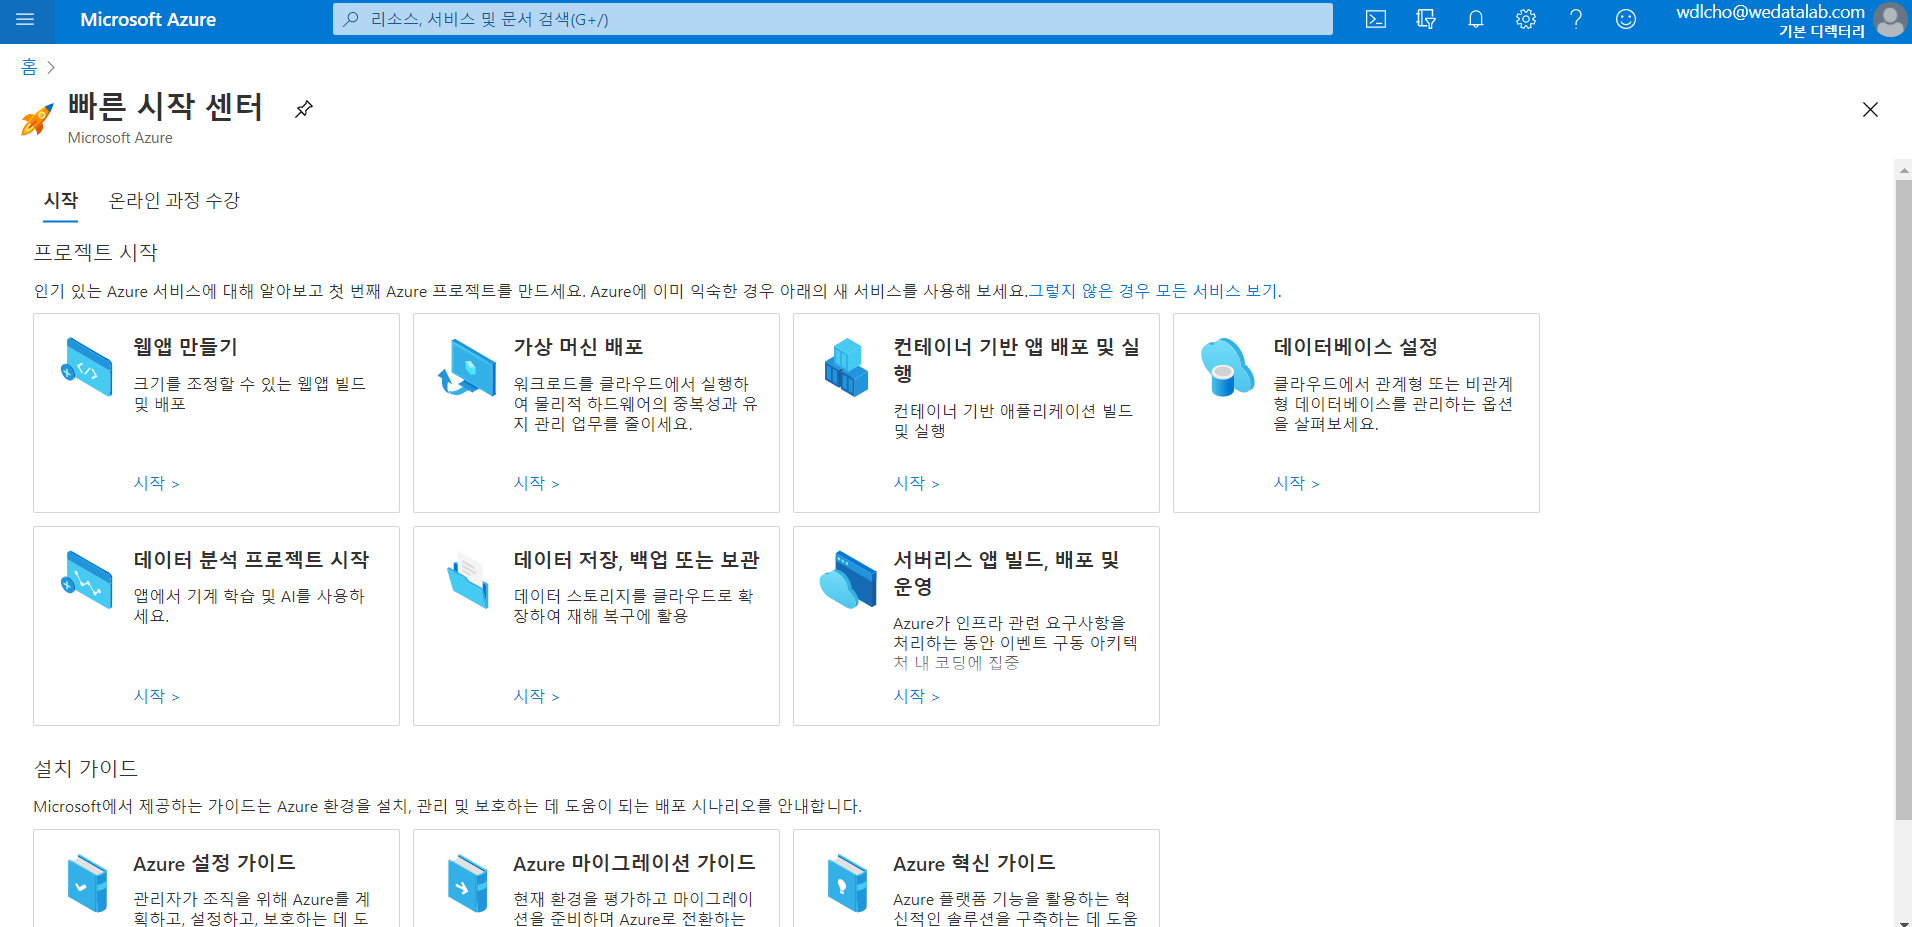The image size is (1912, 927).
Task: Click the Azure 설정 가이드 book icon
Action: [87, 883]
